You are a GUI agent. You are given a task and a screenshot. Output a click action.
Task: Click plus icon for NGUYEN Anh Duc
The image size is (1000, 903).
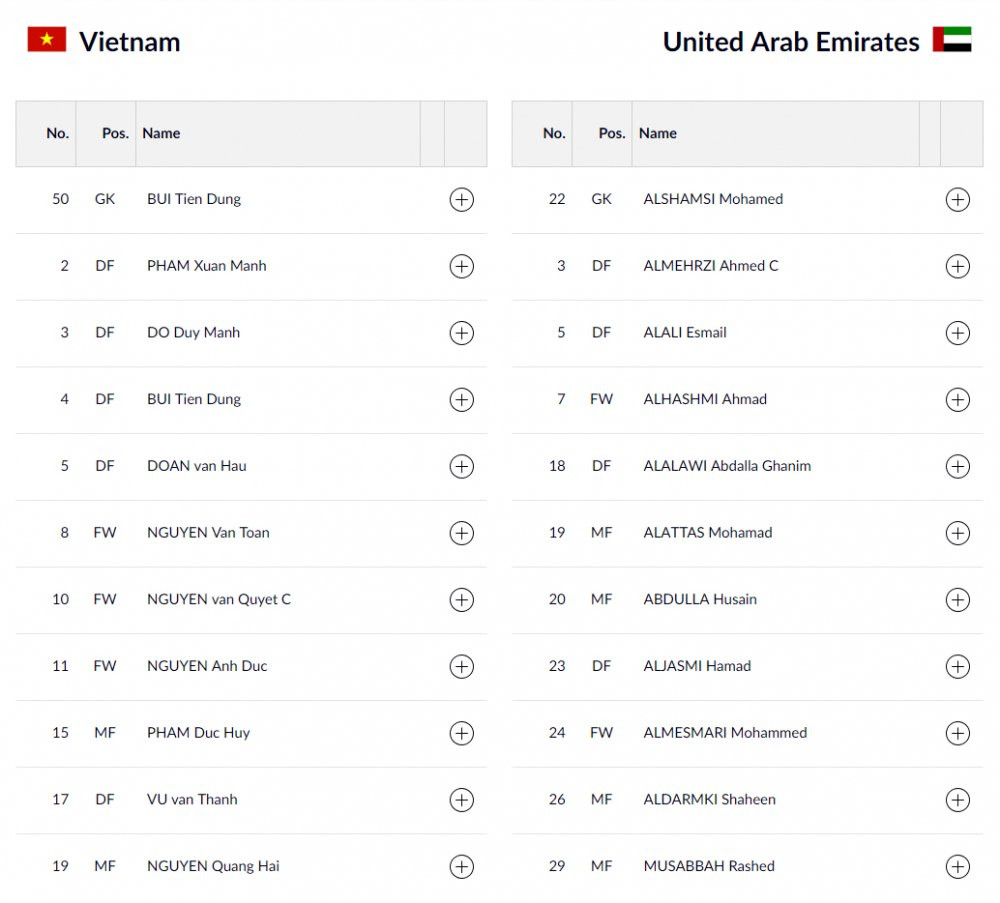(461, 666)
